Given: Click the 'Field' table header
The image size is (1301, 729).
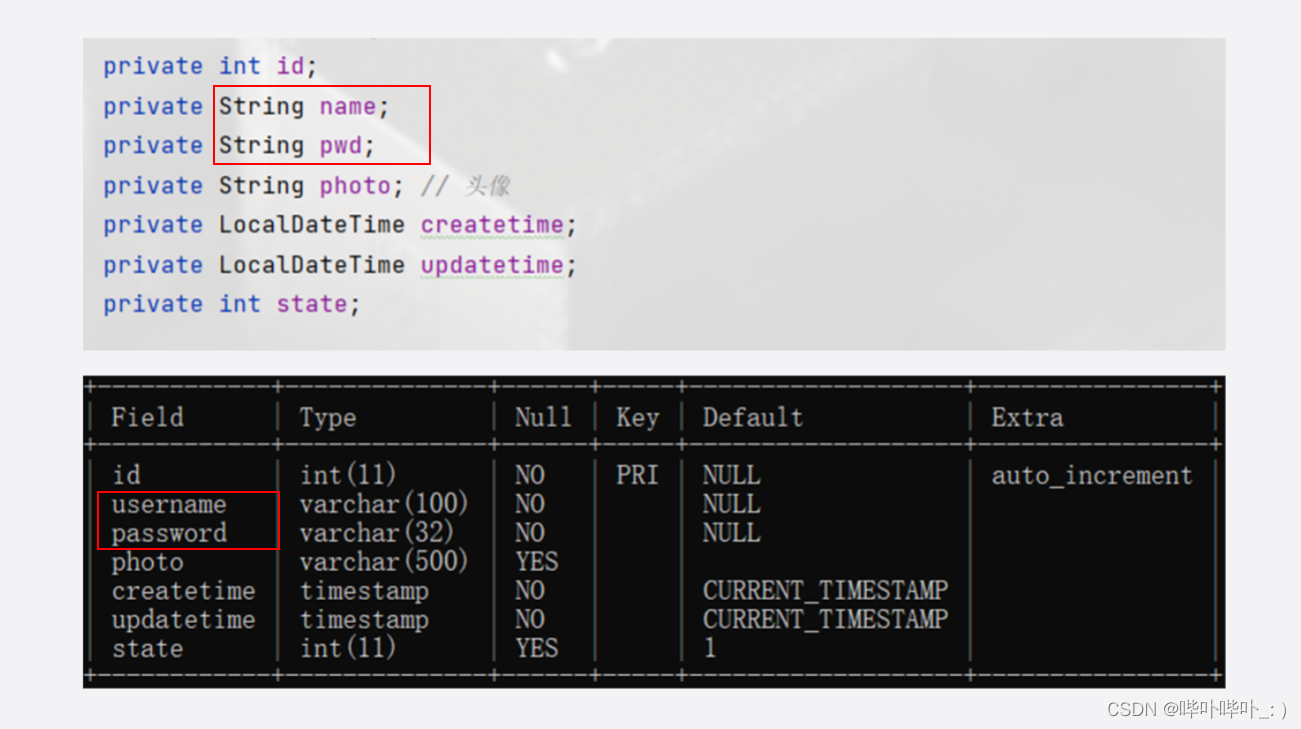Looking at the screenshot, I should (x=147, y=417).
